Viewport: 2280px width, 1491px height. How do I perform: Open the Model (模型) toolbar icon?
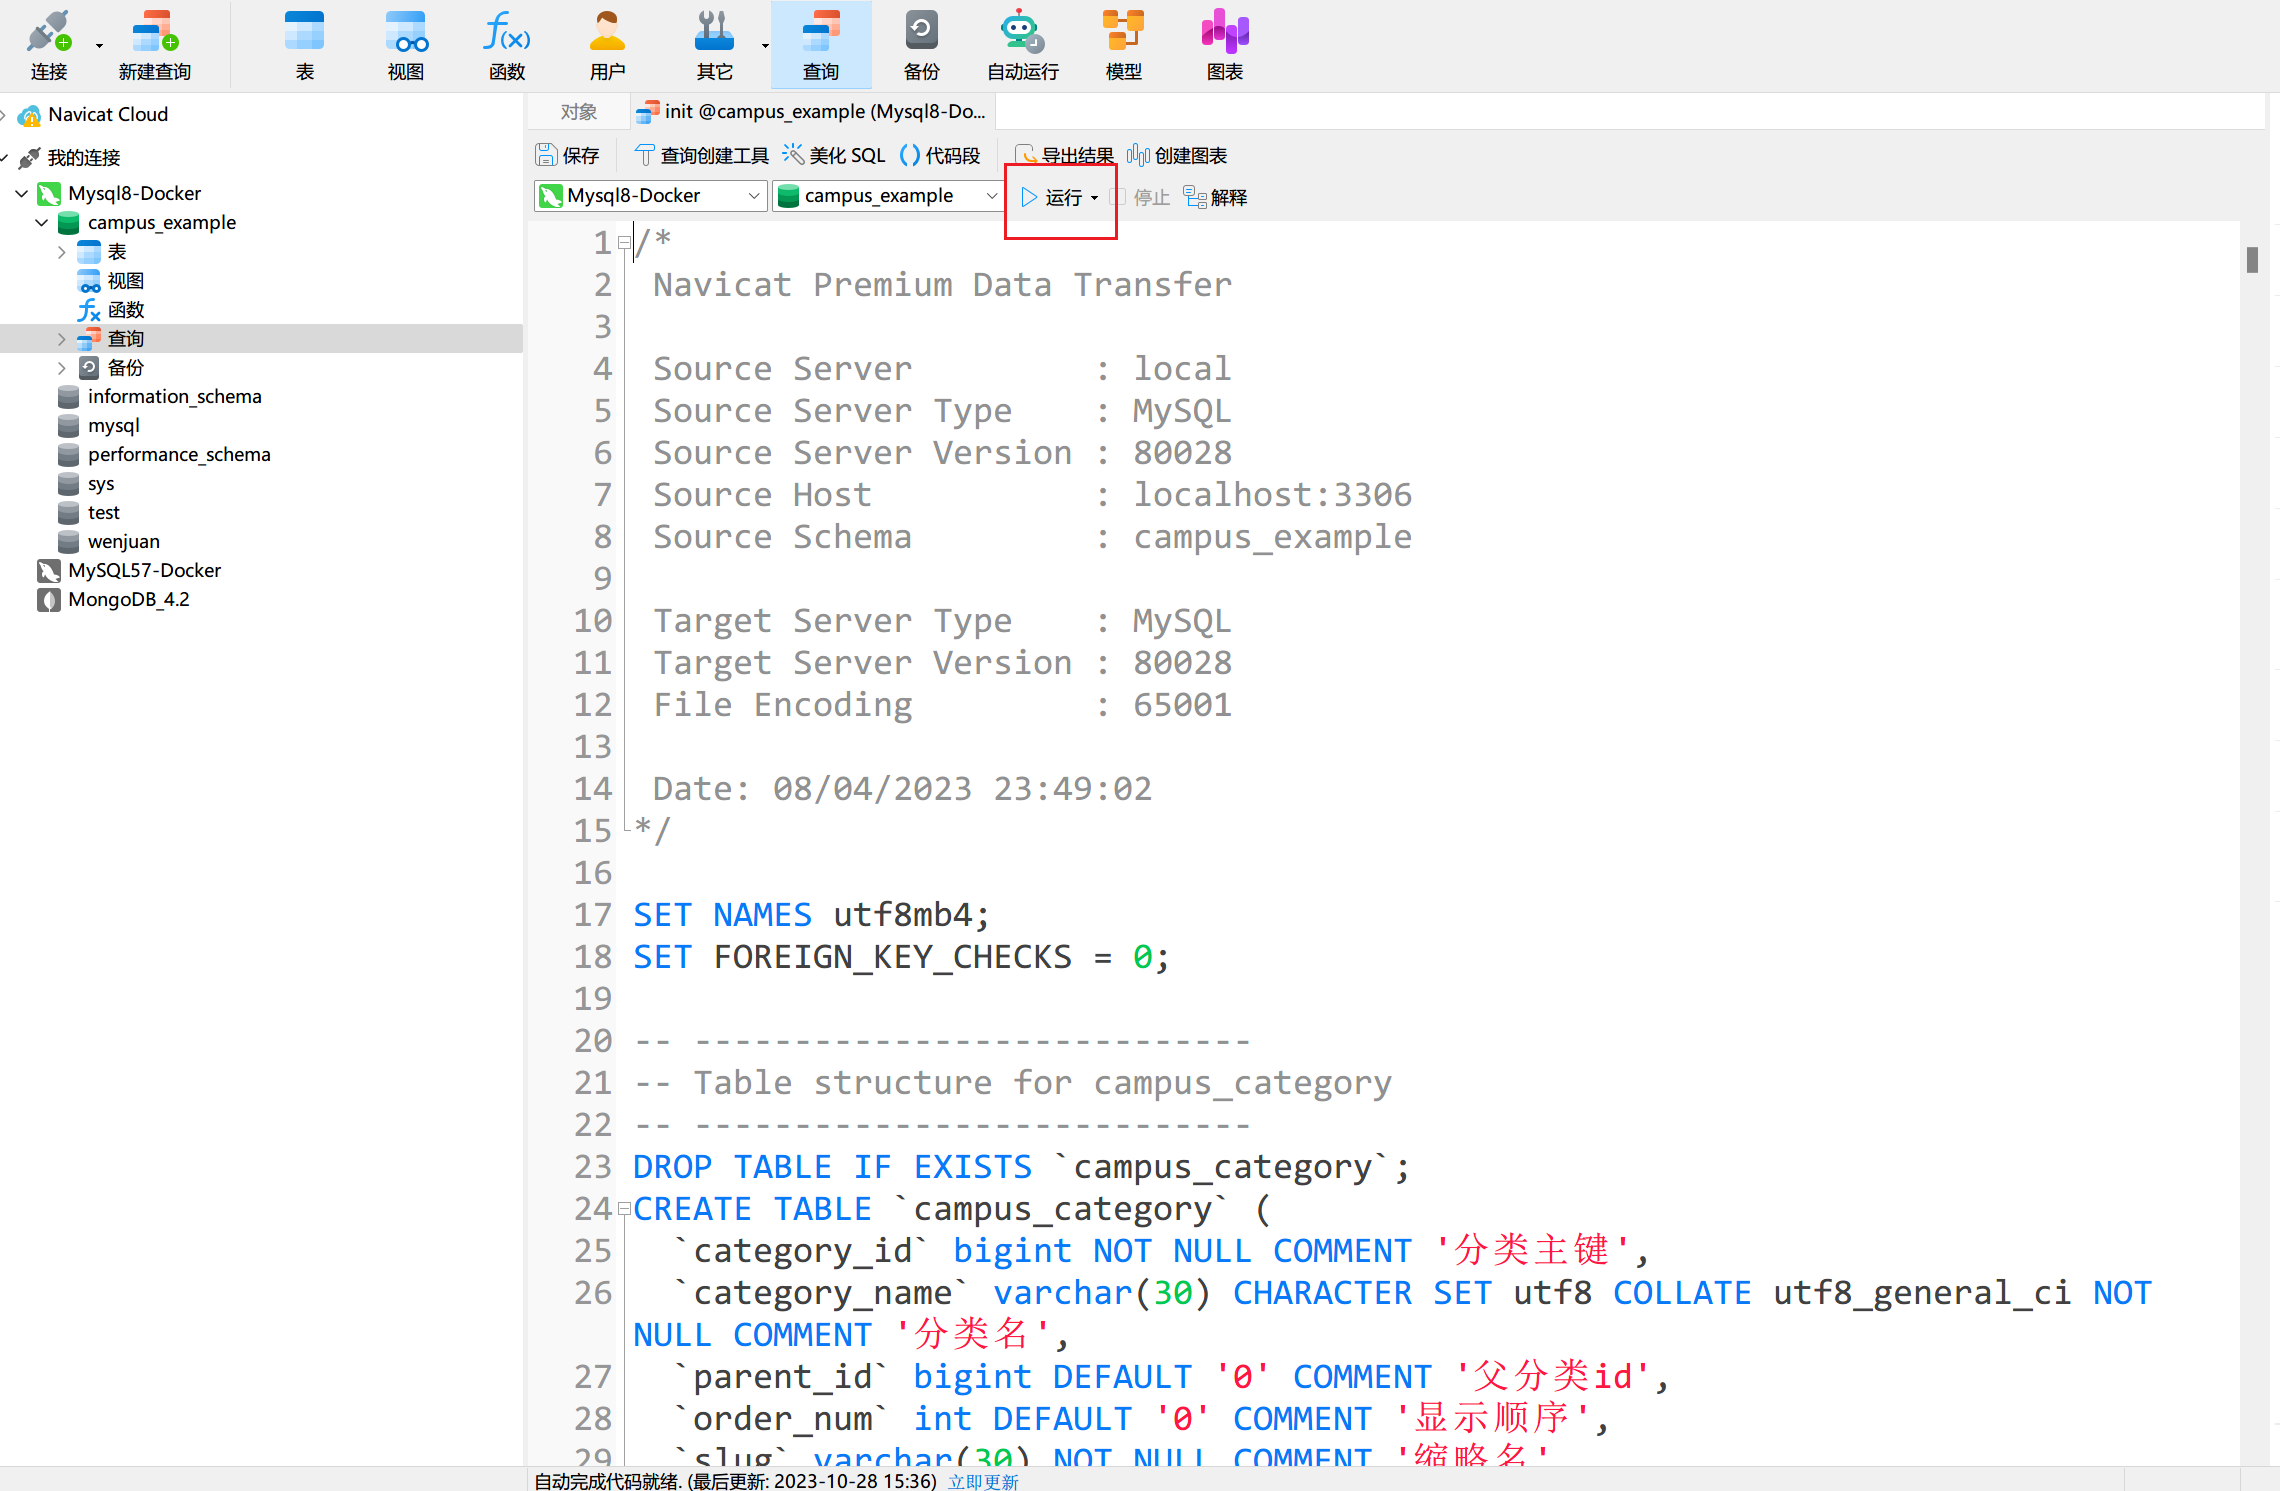pos(1124,44)
